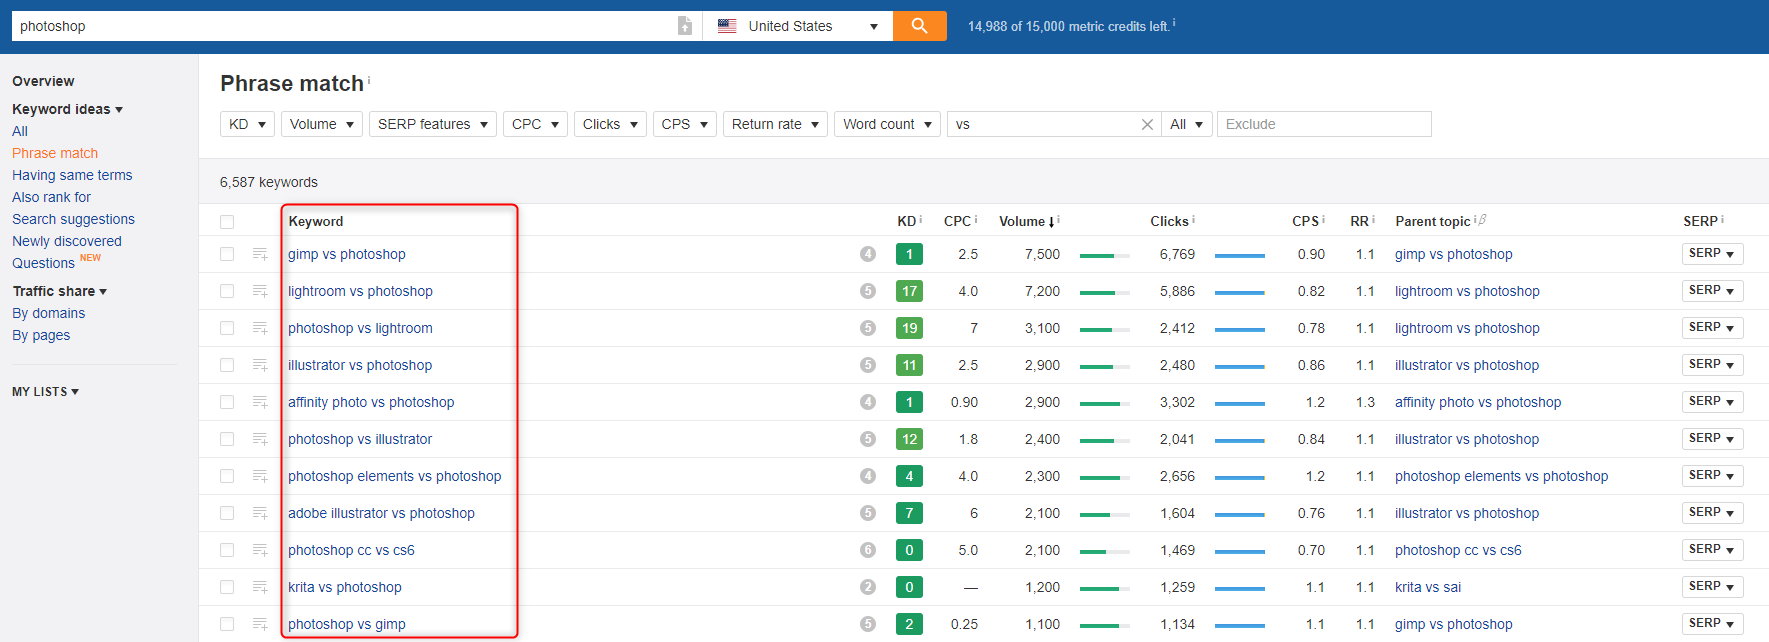Viewport: 1769px width, 642px height.
Task: Open the Volume filter dropdown
Action: pos(322,124)
